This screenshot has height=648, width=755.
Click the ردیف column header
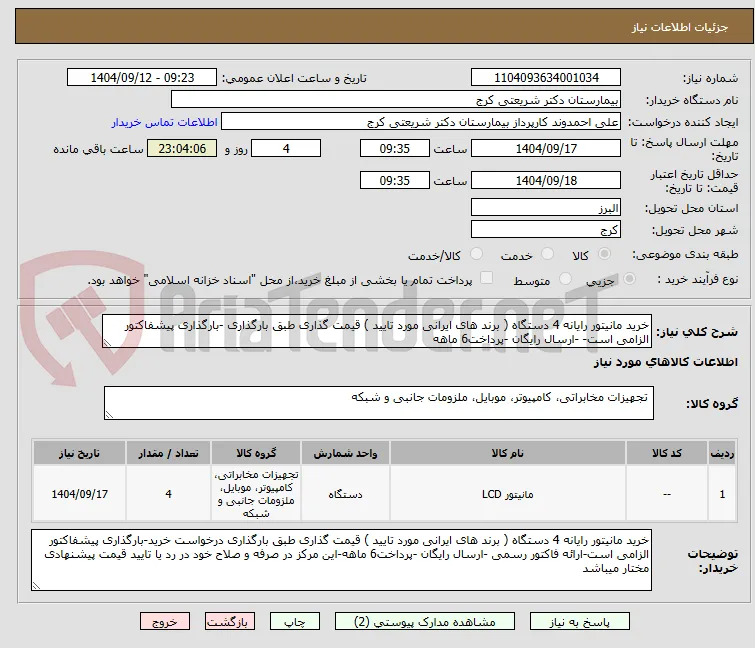(722, 453)
